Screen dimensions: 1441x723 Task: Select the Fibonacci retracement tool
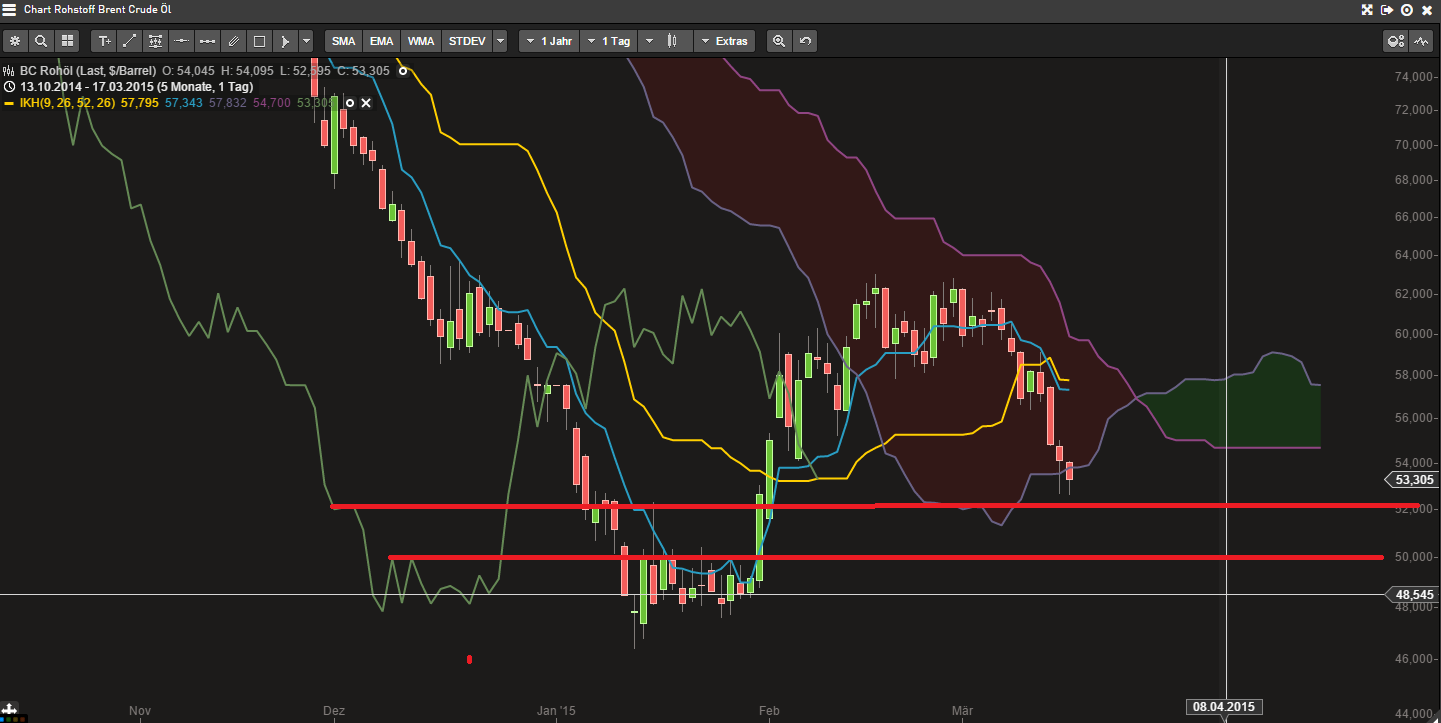(x=155, y=41)
